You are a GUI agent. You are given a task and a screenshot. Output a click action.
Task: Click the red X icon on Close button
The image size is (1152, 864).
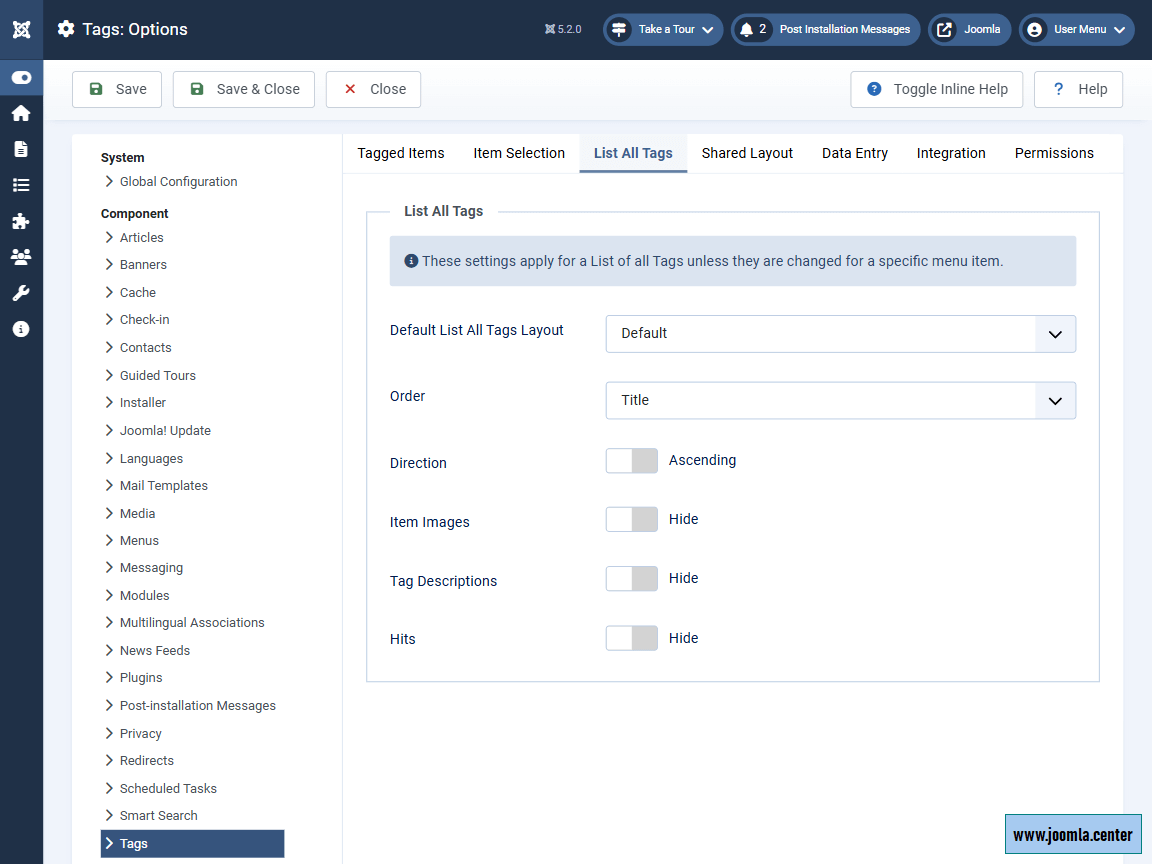350,89
